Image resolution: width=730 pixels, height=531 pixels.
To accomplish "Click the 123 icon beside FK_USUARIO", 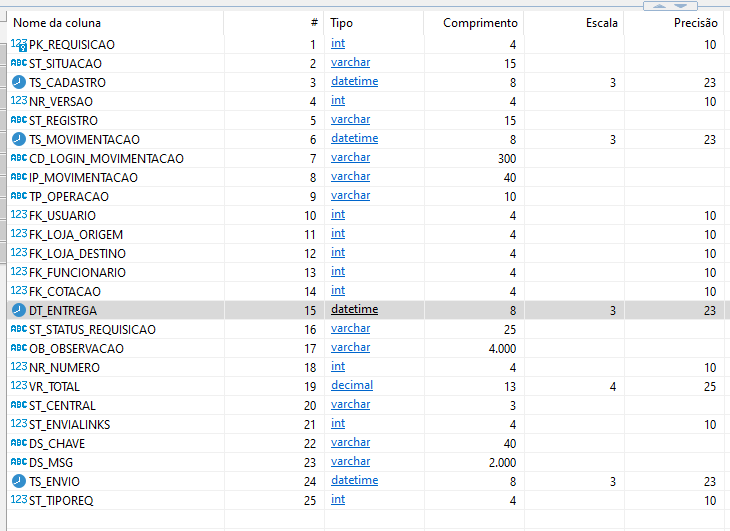I will (x=19, y=215).
